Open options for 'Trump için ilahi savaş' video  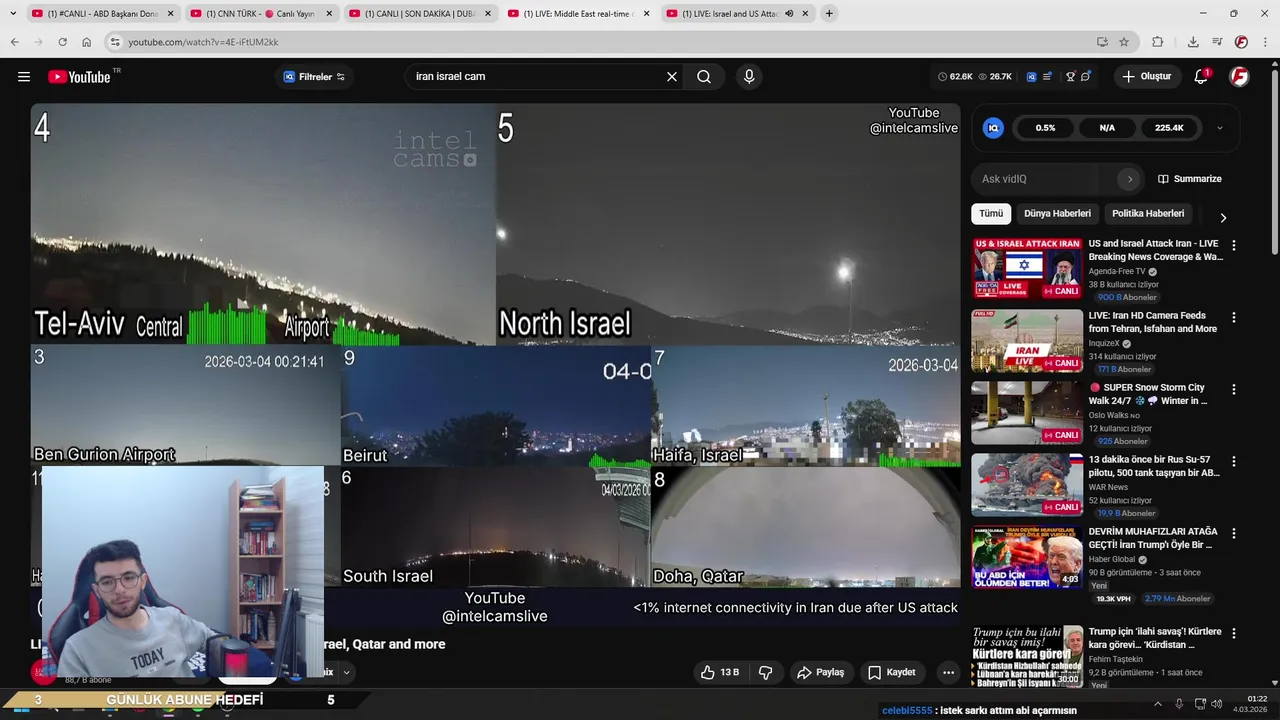(1233, 633)
